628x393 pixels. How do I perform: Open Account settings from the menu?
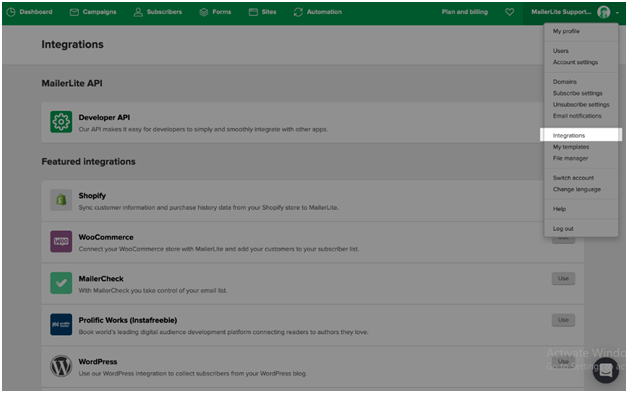click(x=575, y=62)
